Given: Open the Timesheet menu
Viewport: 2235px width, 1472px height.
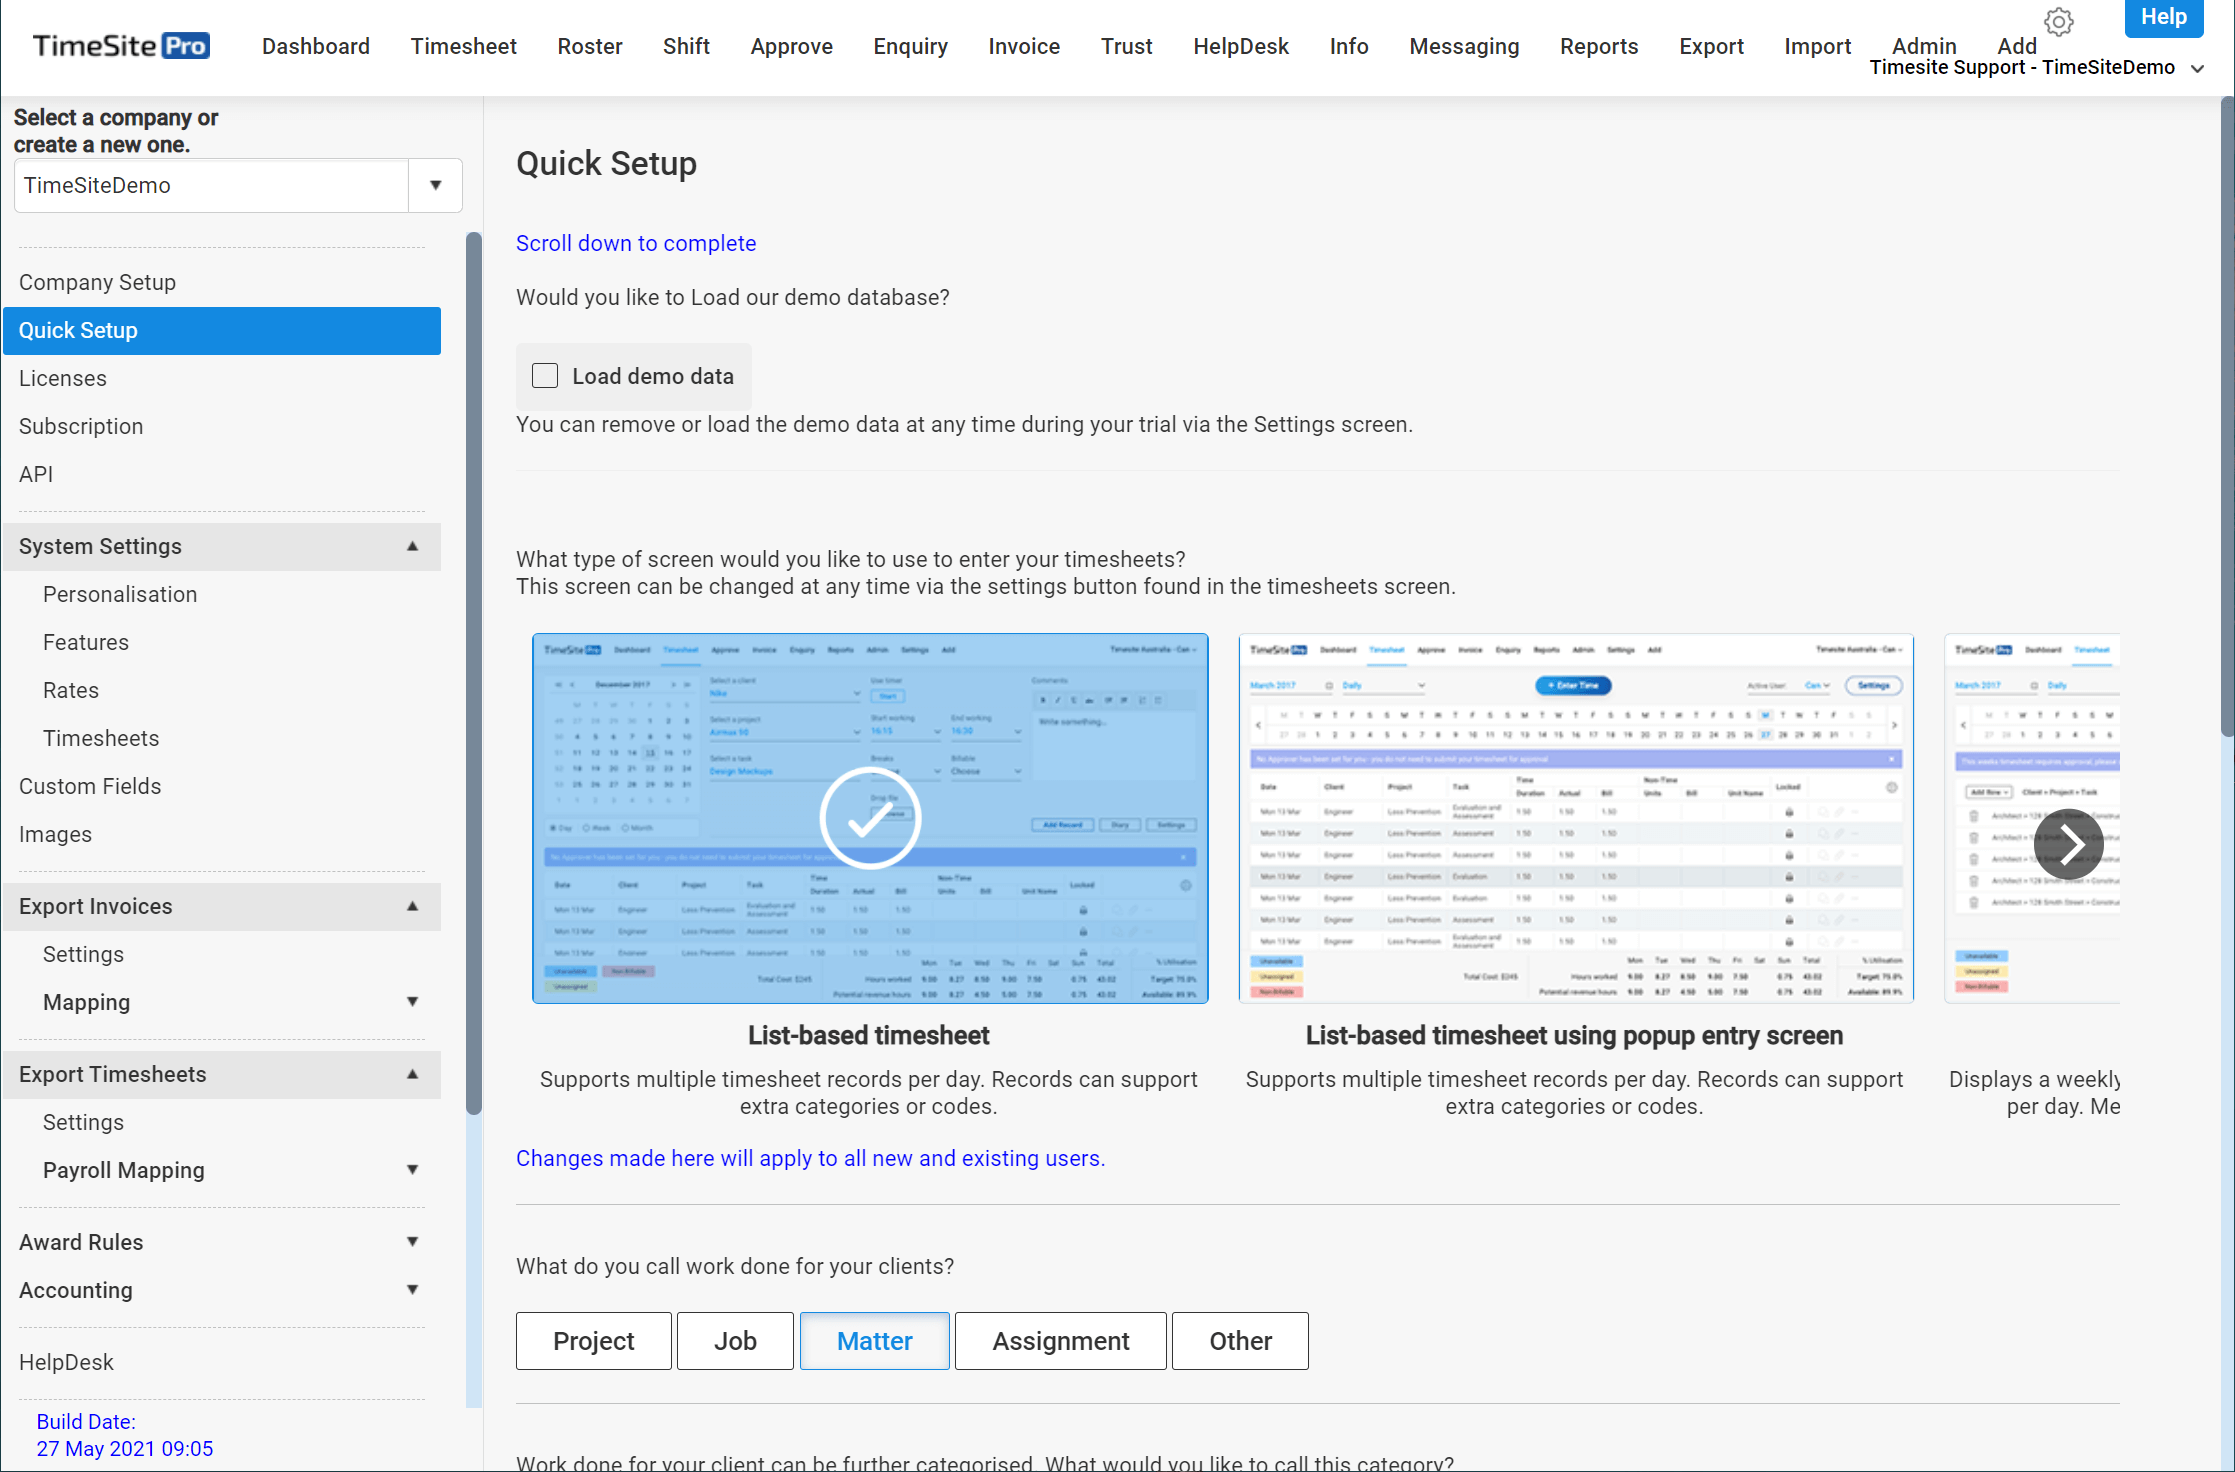Looking at the screenshot, I should [x=463, y=46].
